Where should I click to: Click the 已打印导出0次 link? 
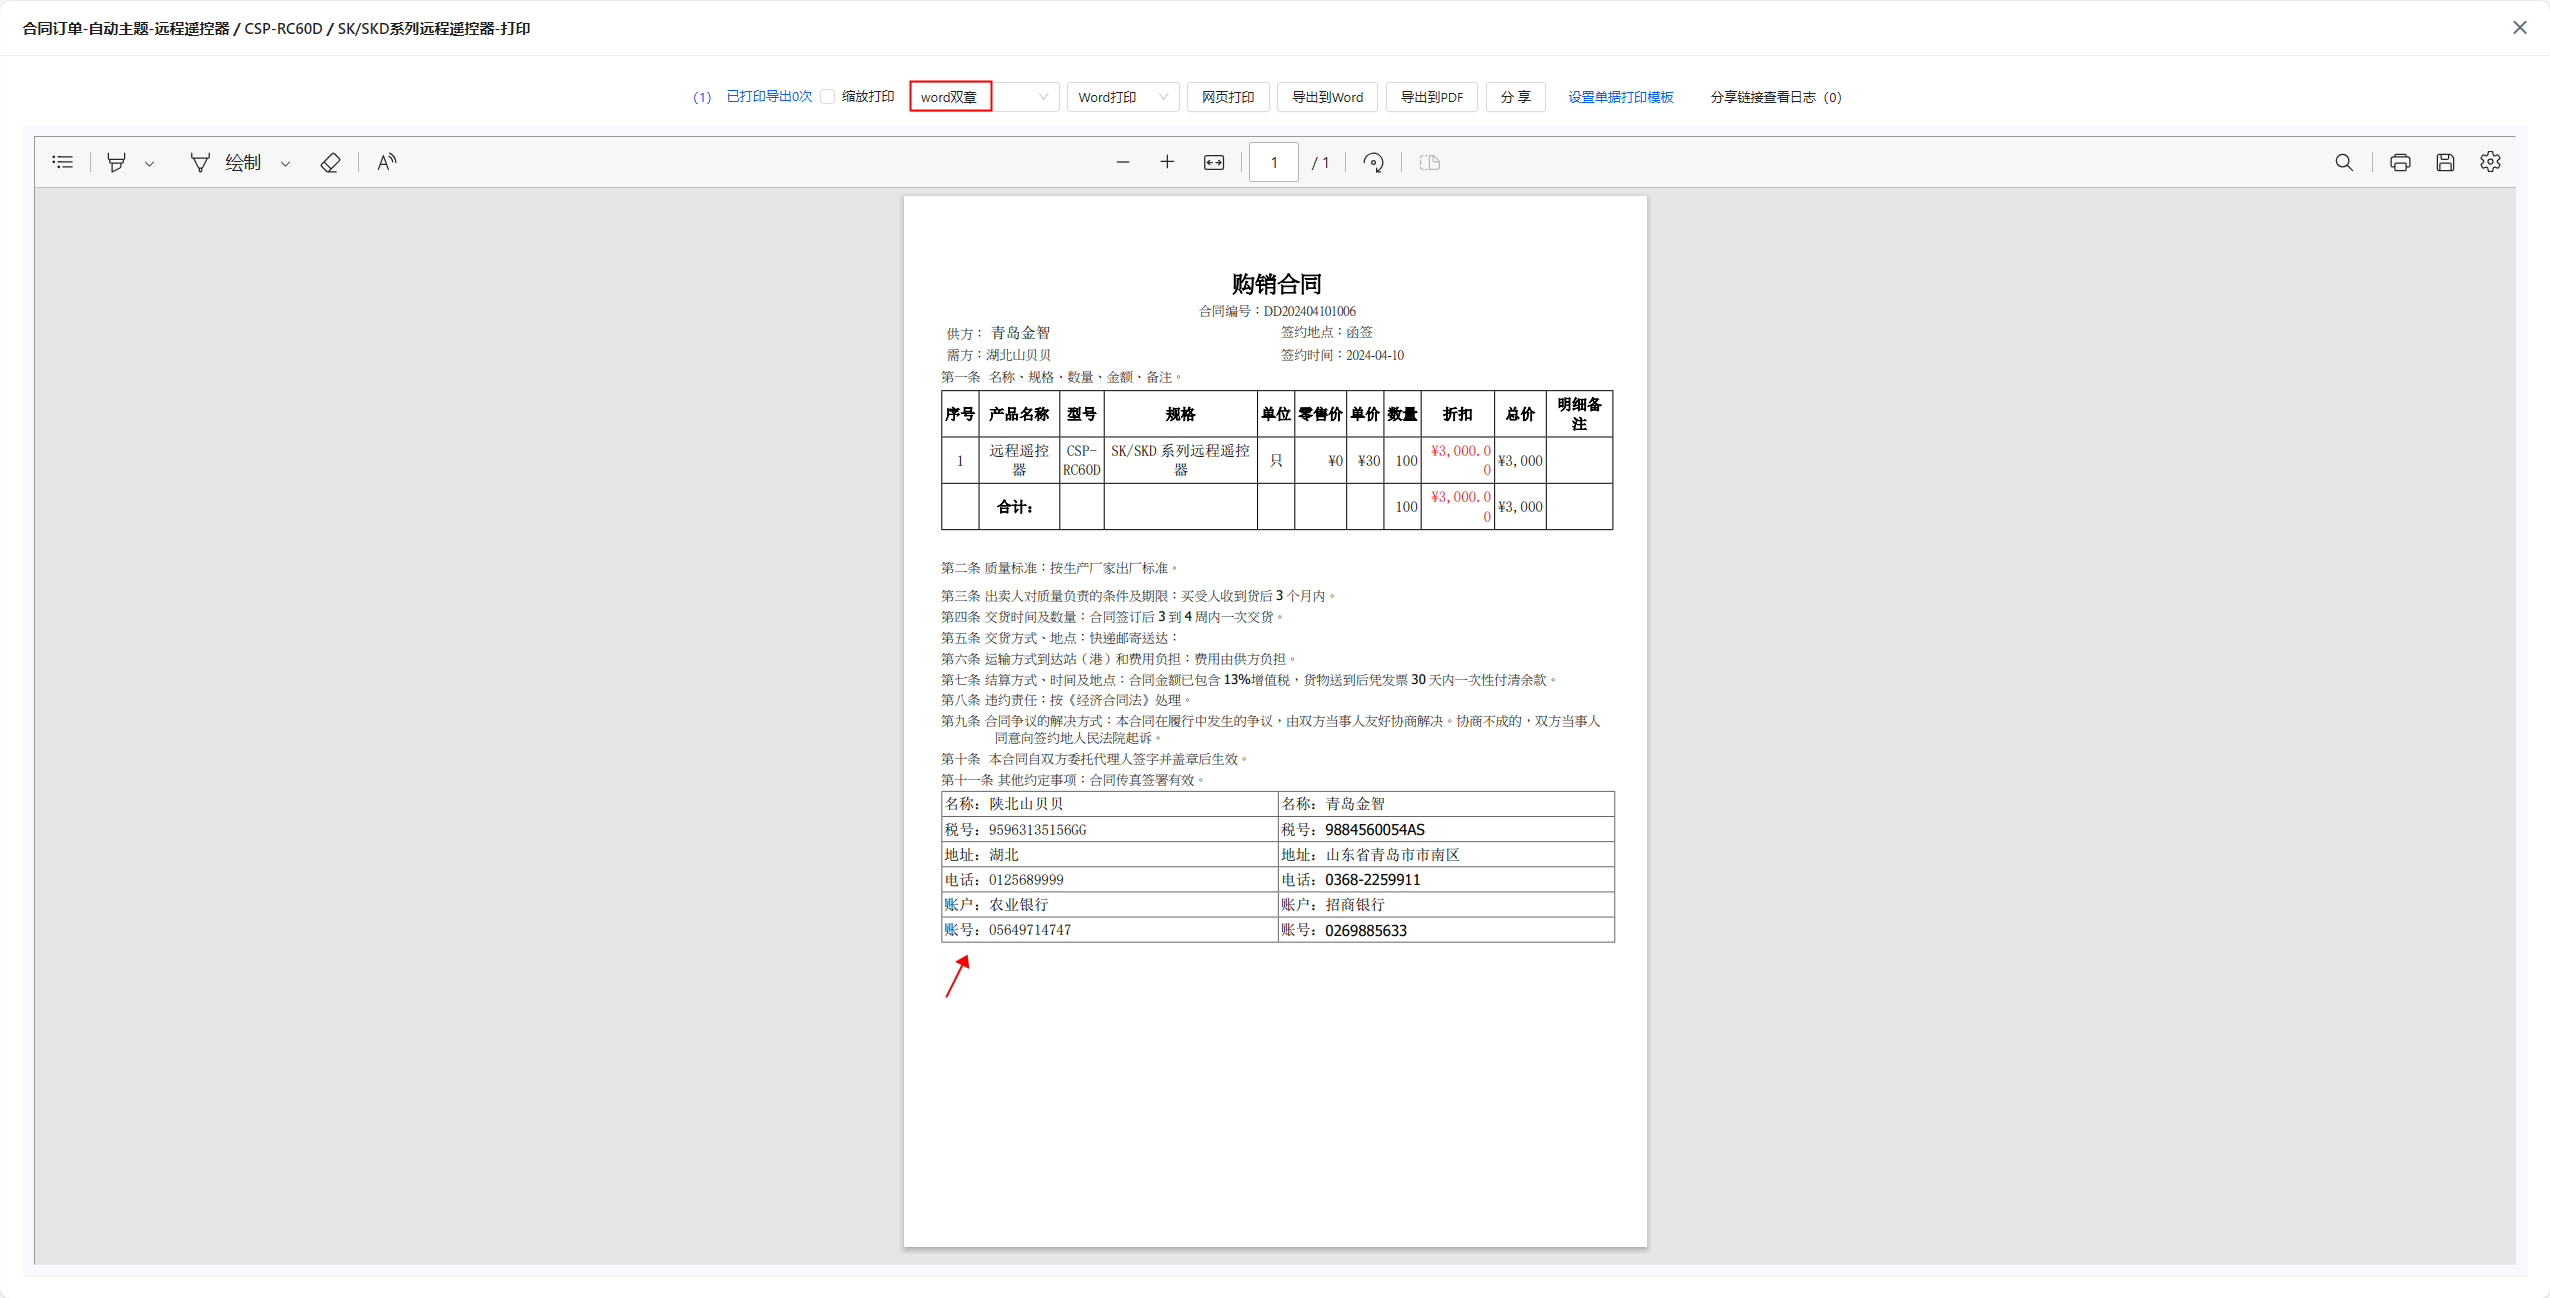(769, 97)
